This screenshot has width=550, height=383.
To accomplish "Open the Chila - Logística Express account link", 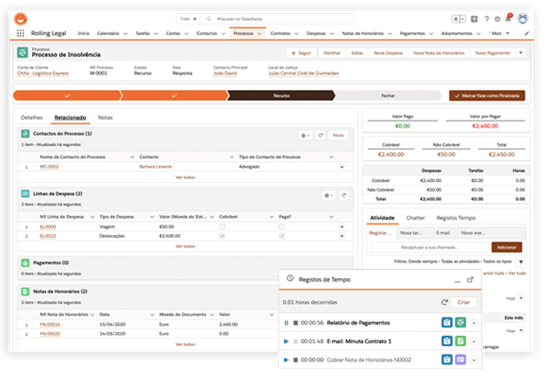I will [x=43, y=73].
